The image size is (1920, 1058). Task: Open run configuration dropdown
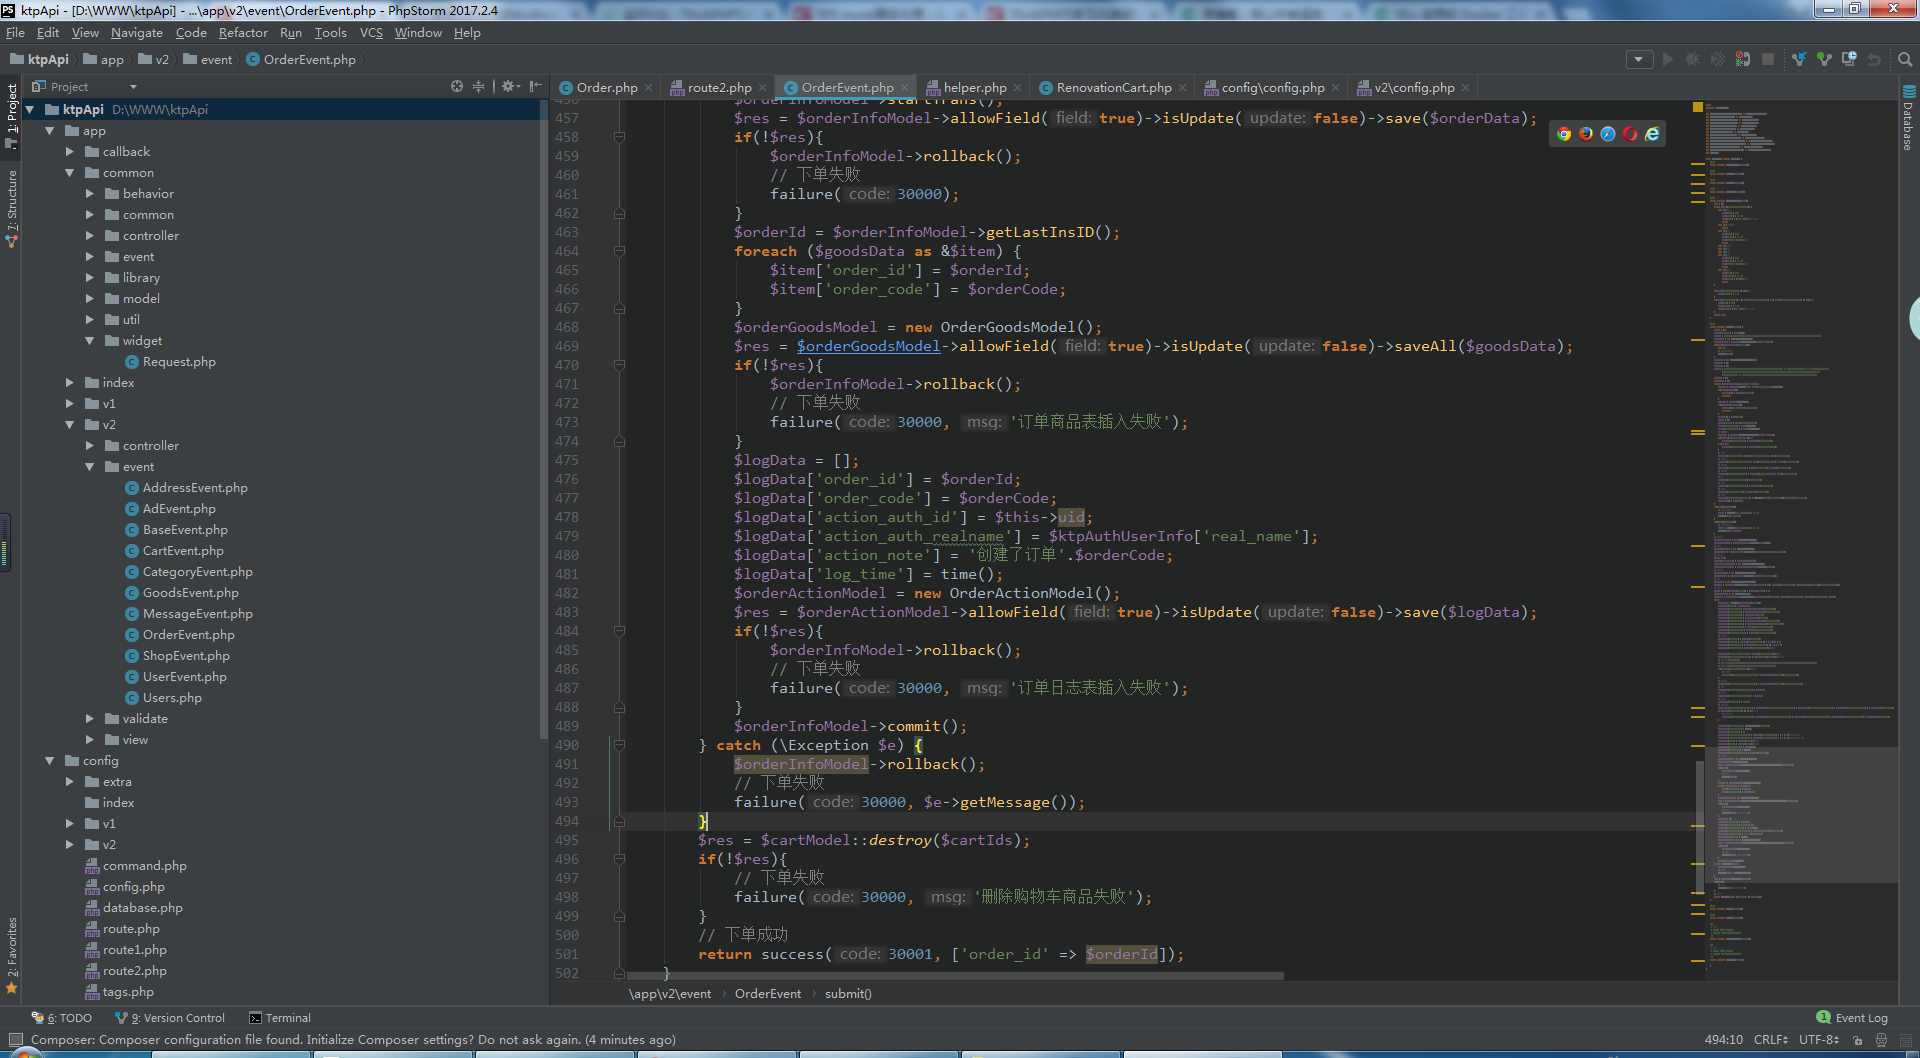[x=1638, y=60]
